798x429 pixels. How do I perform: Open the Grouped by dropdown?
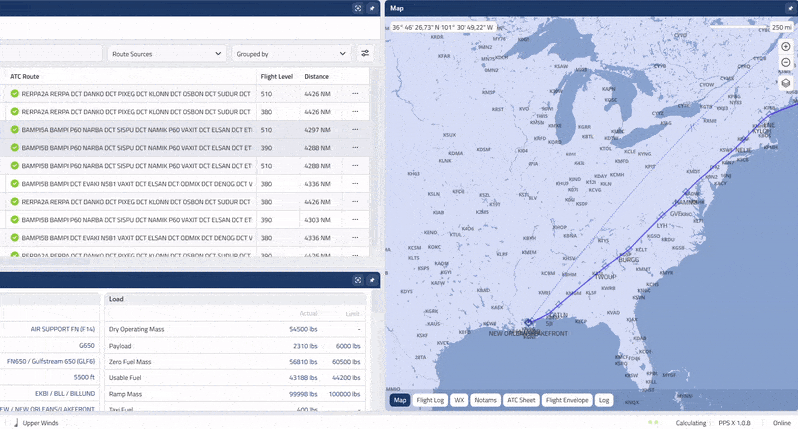coord(291,53)
